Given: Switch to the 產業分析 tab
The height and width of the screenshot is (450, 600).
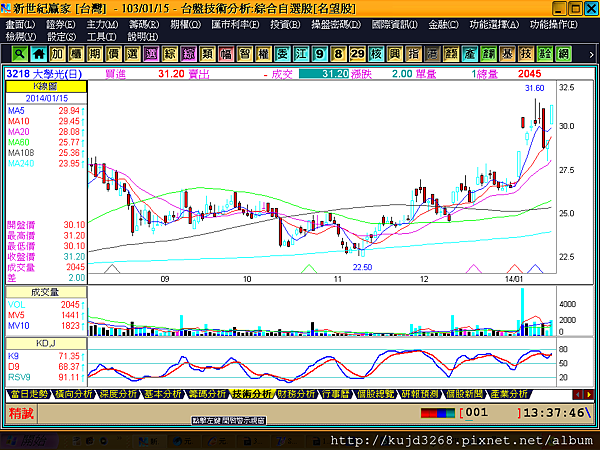Looking at the screenshot, I should [509, 394].
